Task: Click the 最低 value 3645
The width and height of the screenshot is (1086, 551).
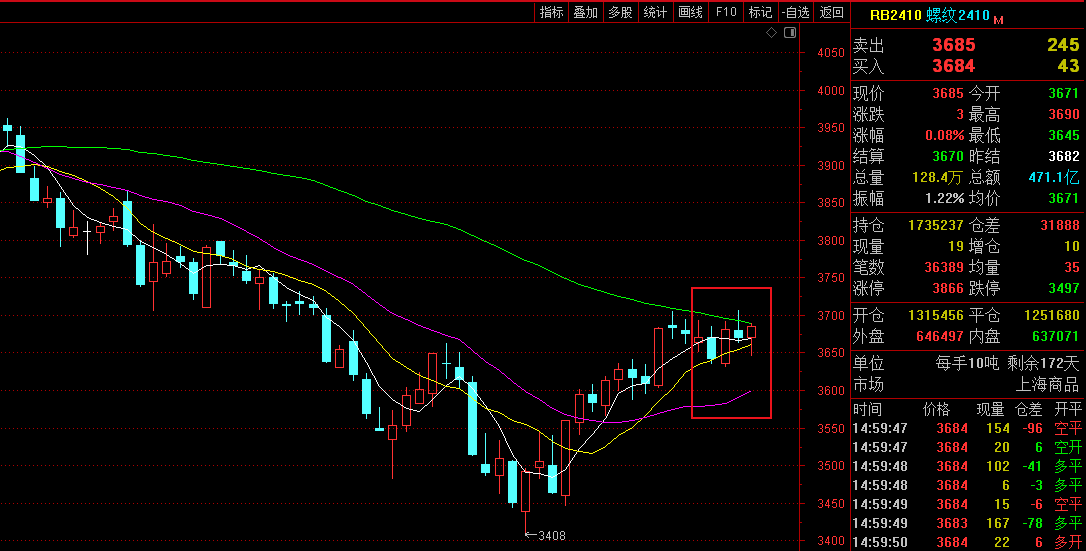Action: (1064, 135)
